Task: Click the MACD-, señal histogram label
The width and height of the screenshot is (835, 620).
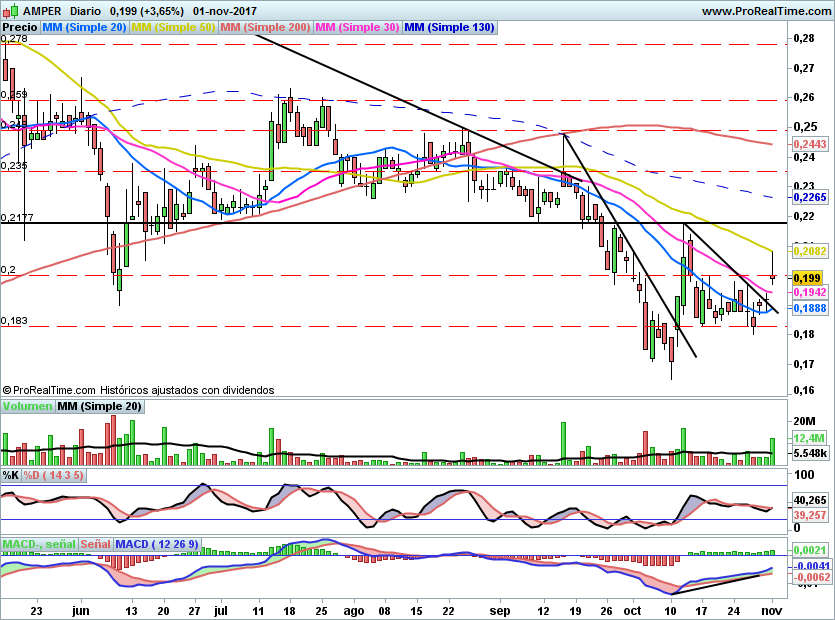Action: [37, 544]
